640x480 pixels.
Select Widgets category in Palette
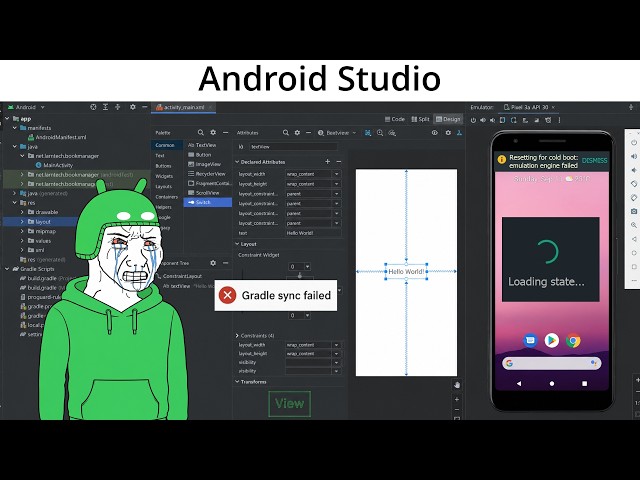coord(164,176)
